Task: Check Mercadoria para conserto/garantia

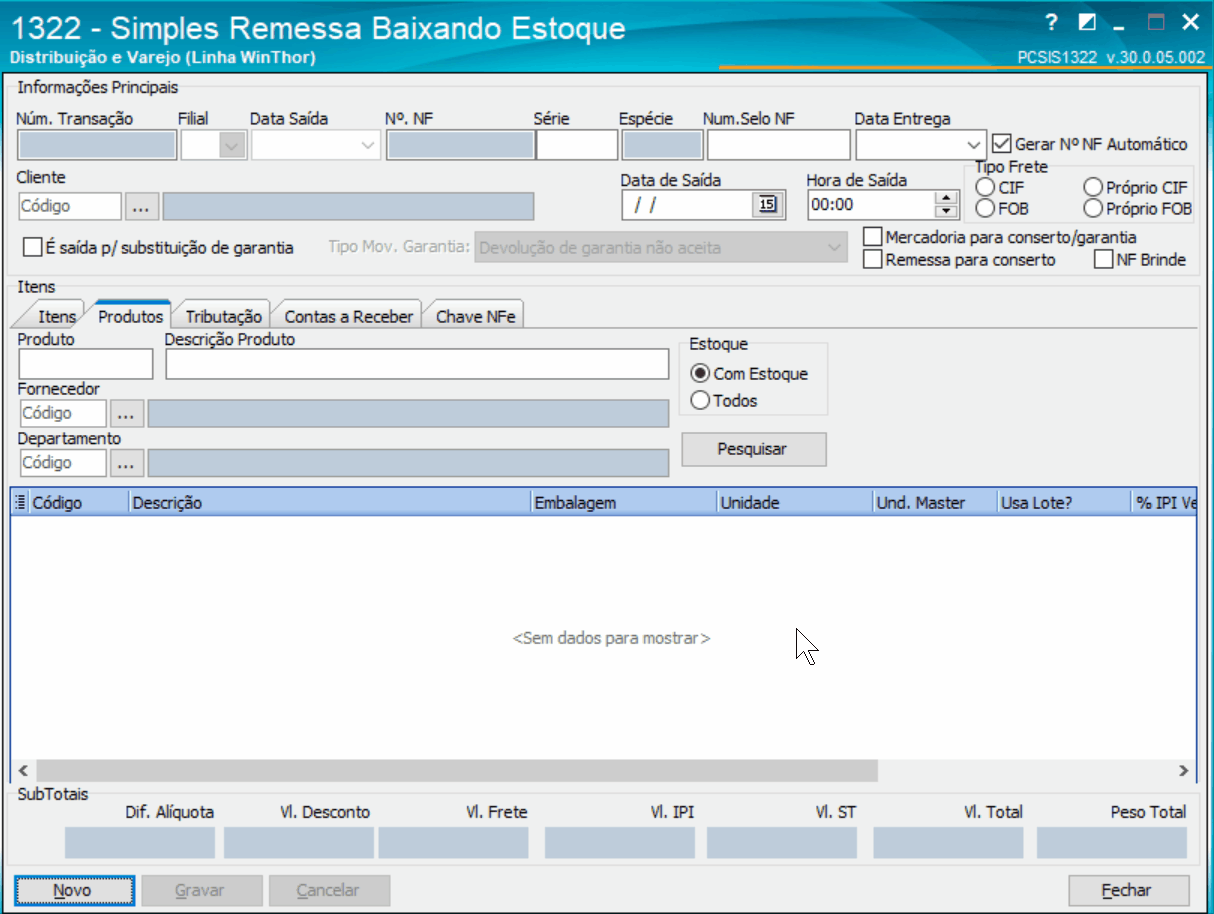Action: [x=873, y=237]
